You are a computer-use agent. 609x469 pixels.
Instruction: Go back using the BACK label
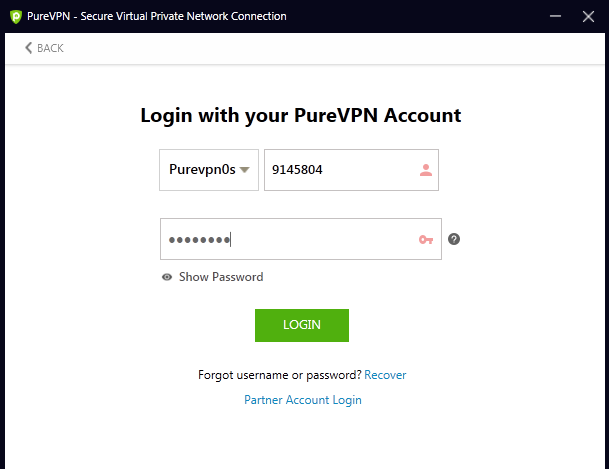pos(49,48)
